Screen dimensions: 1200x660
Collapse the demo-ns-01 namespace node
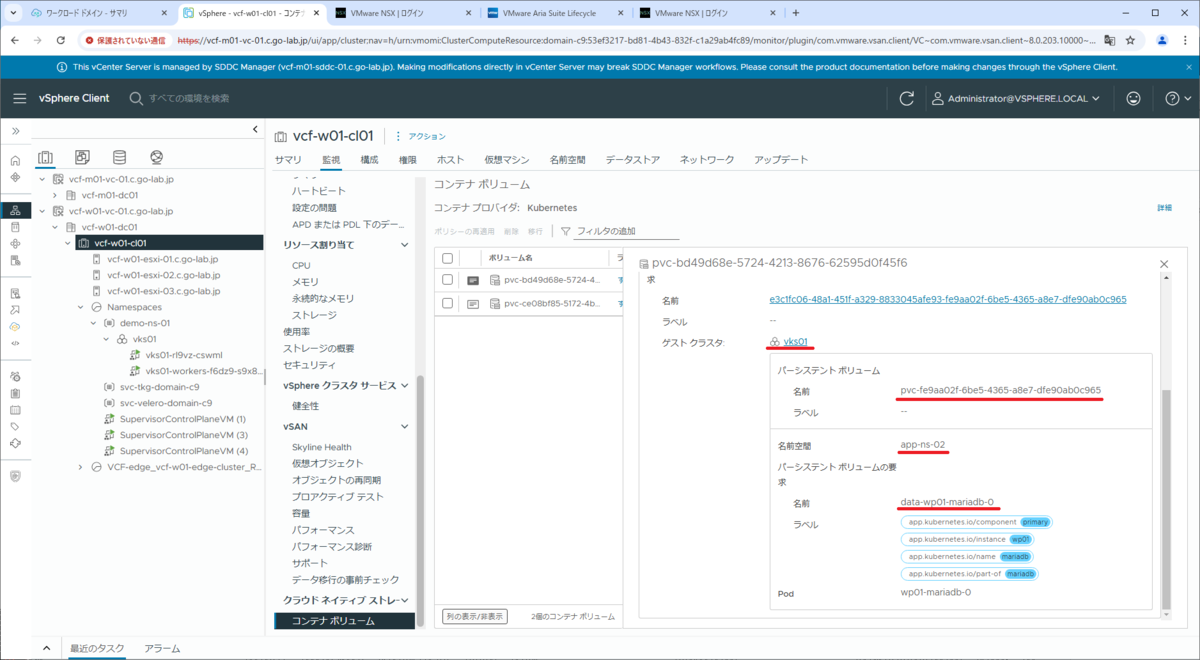(x=94, y=323)
